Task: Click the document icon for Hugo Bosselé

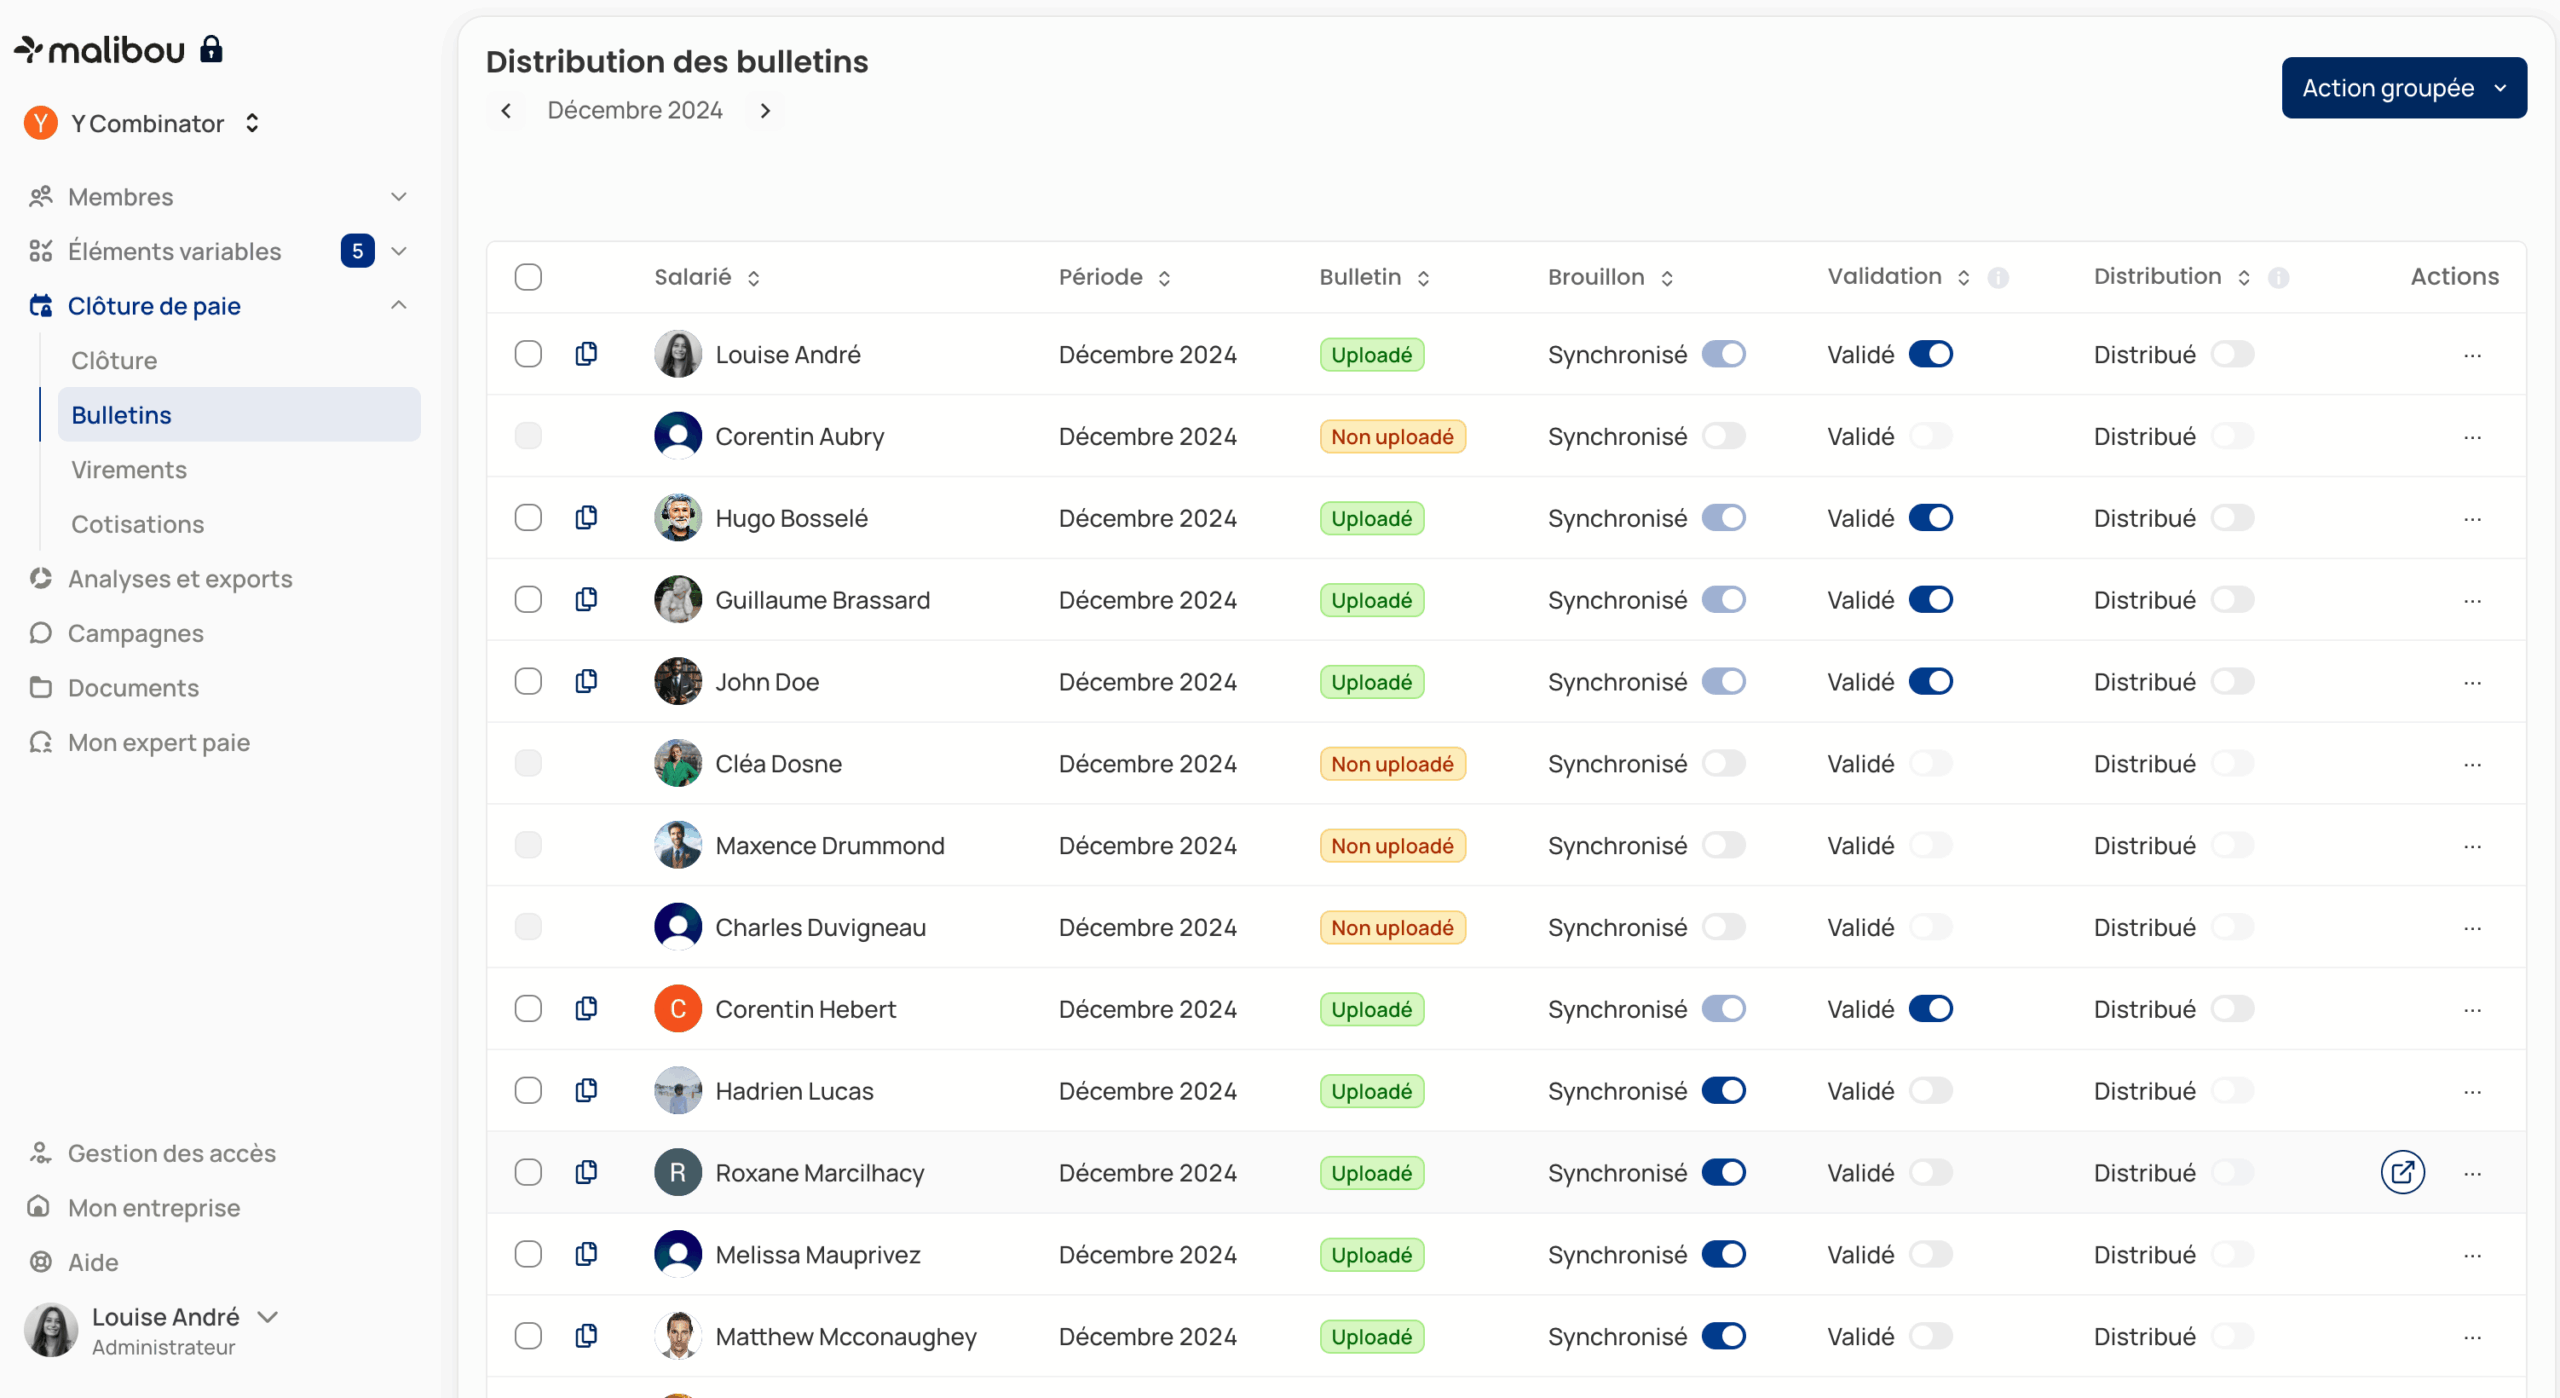Action: [587, 518]
